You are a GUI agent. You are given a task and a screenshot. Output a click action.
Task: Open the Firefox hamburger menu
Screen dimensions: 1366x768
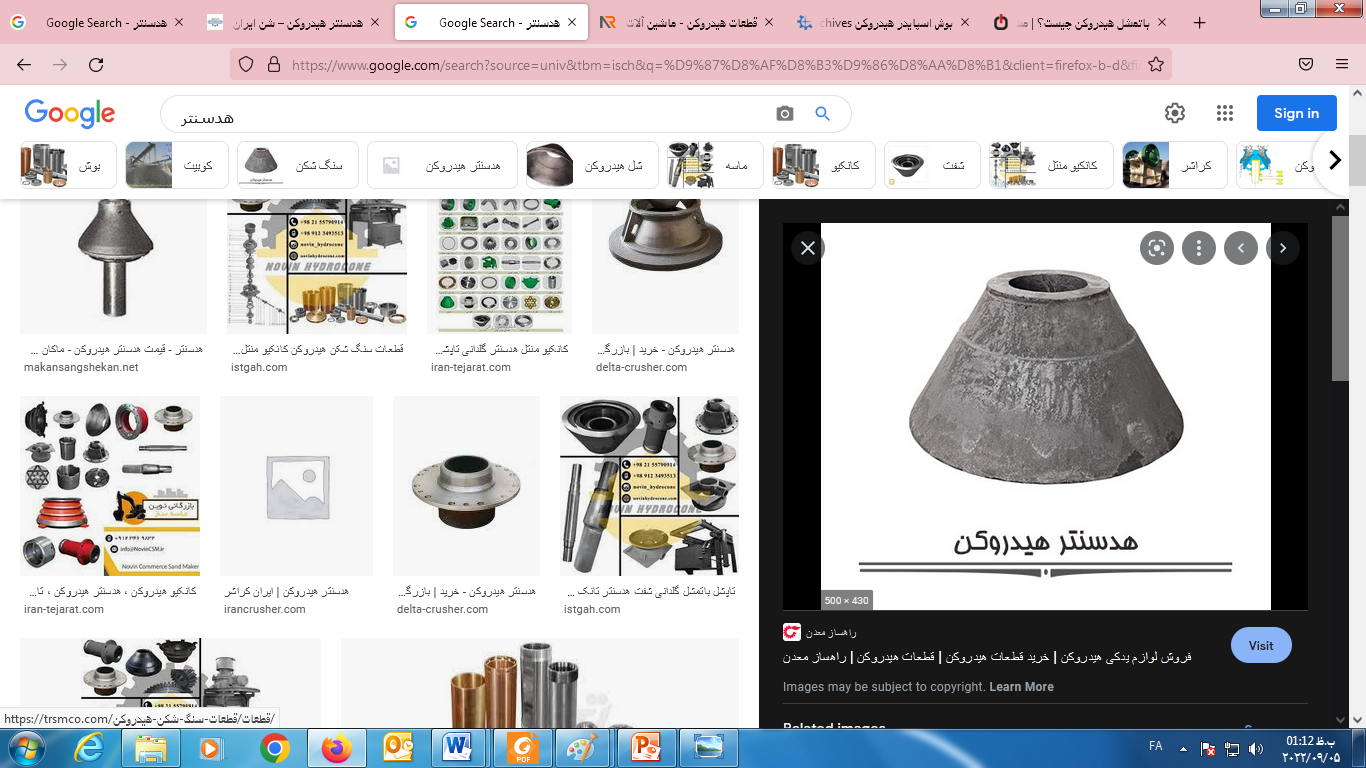(1342, 65)
